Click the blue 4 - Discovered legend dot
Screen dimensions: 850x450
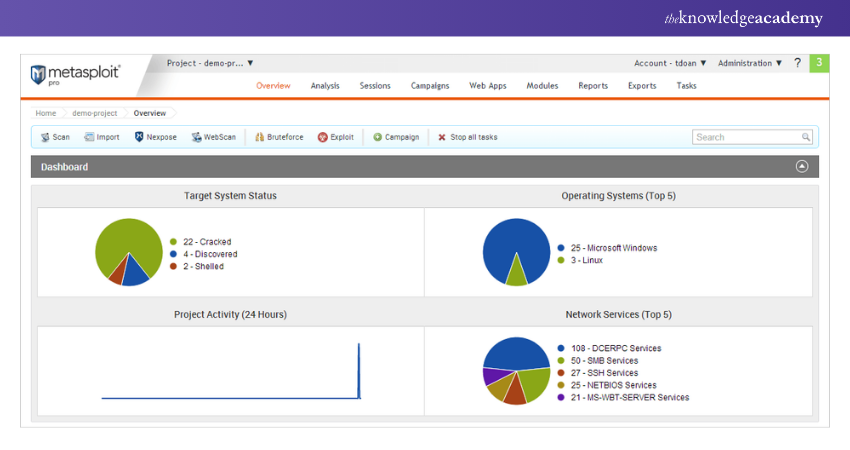[173, 254]
